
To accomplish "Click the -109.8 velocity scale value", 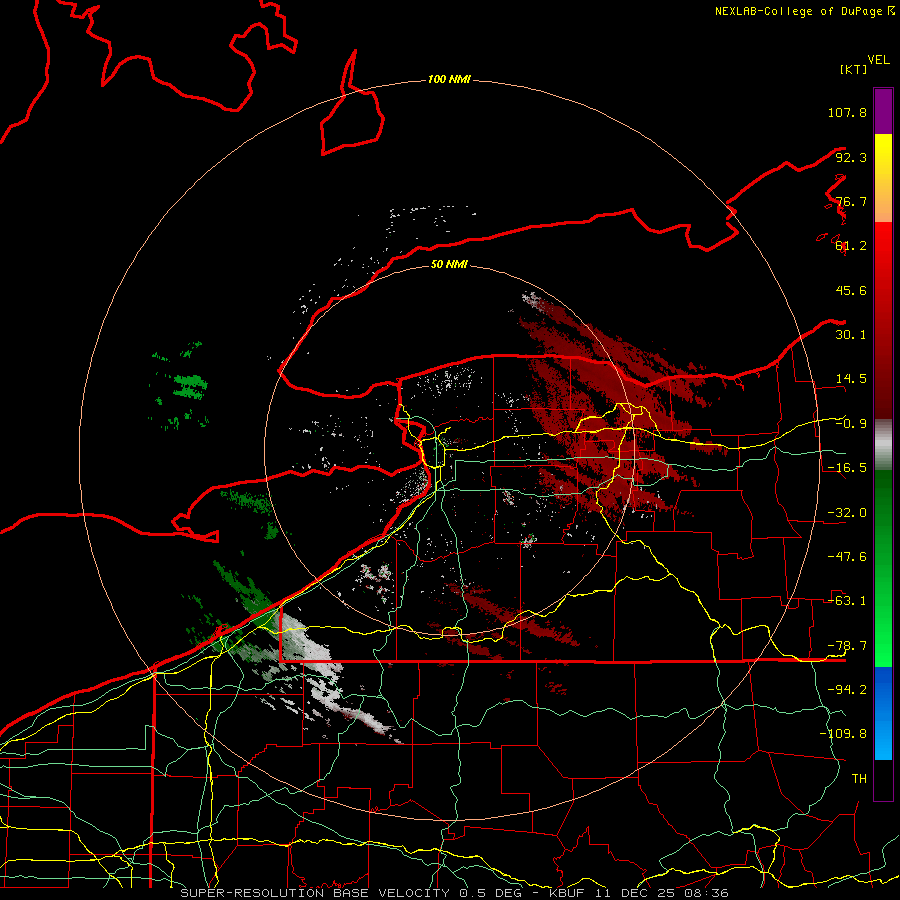I will (843, 734).
